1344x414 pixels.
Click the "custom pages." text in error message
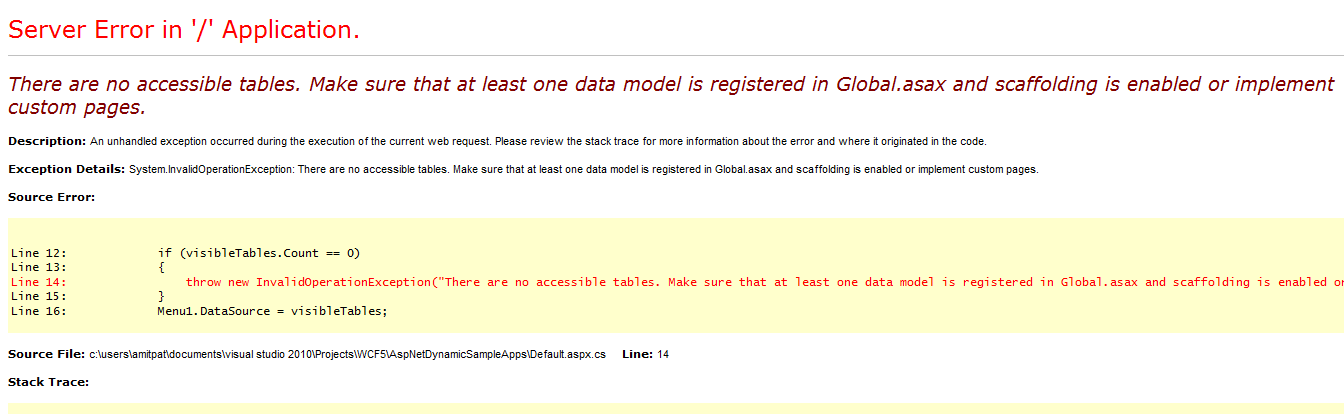(77, 108)
